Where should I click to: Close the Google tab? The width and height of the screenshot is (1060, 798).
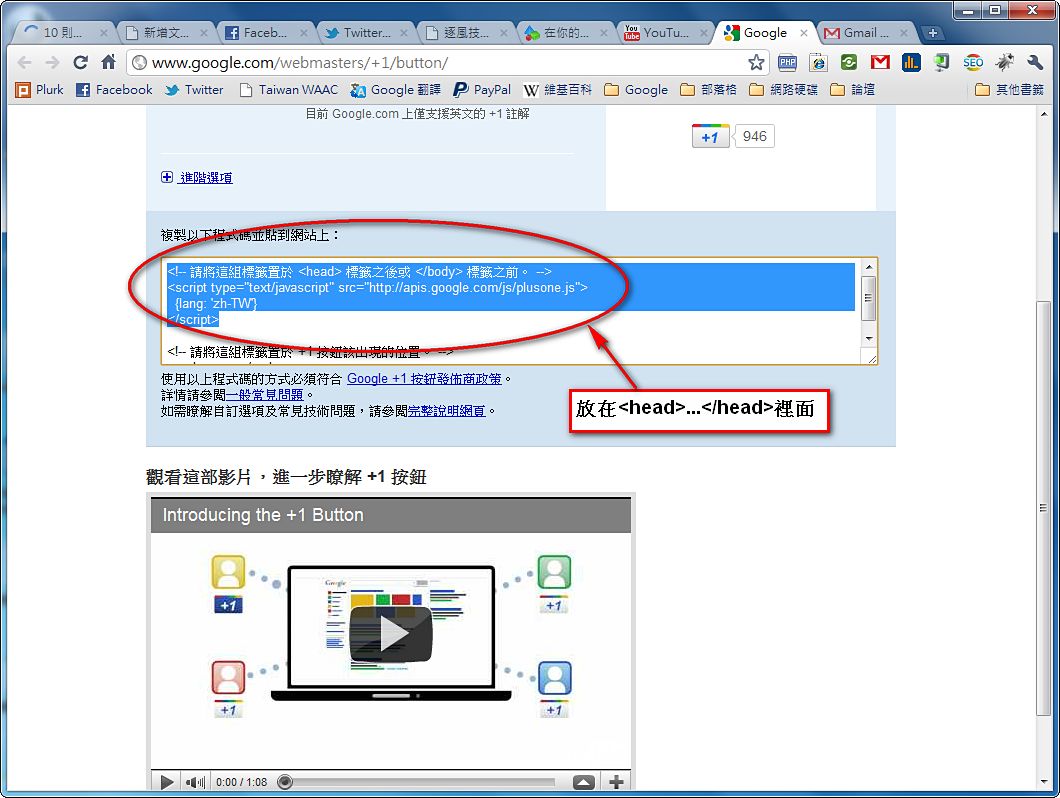(803, 32)
